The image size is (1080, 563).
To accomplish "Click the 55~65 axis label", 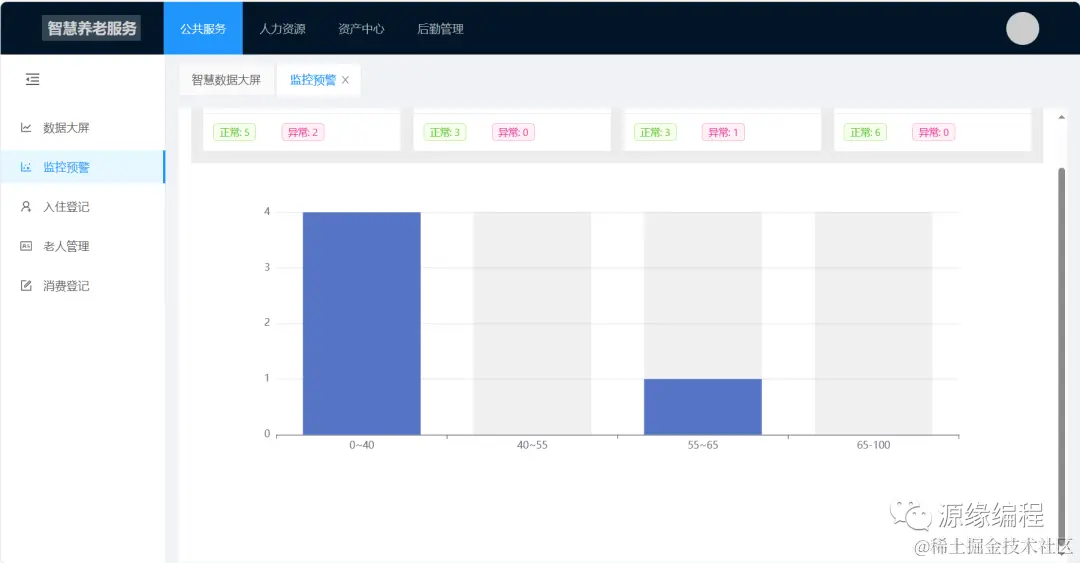I will [703, 445].
